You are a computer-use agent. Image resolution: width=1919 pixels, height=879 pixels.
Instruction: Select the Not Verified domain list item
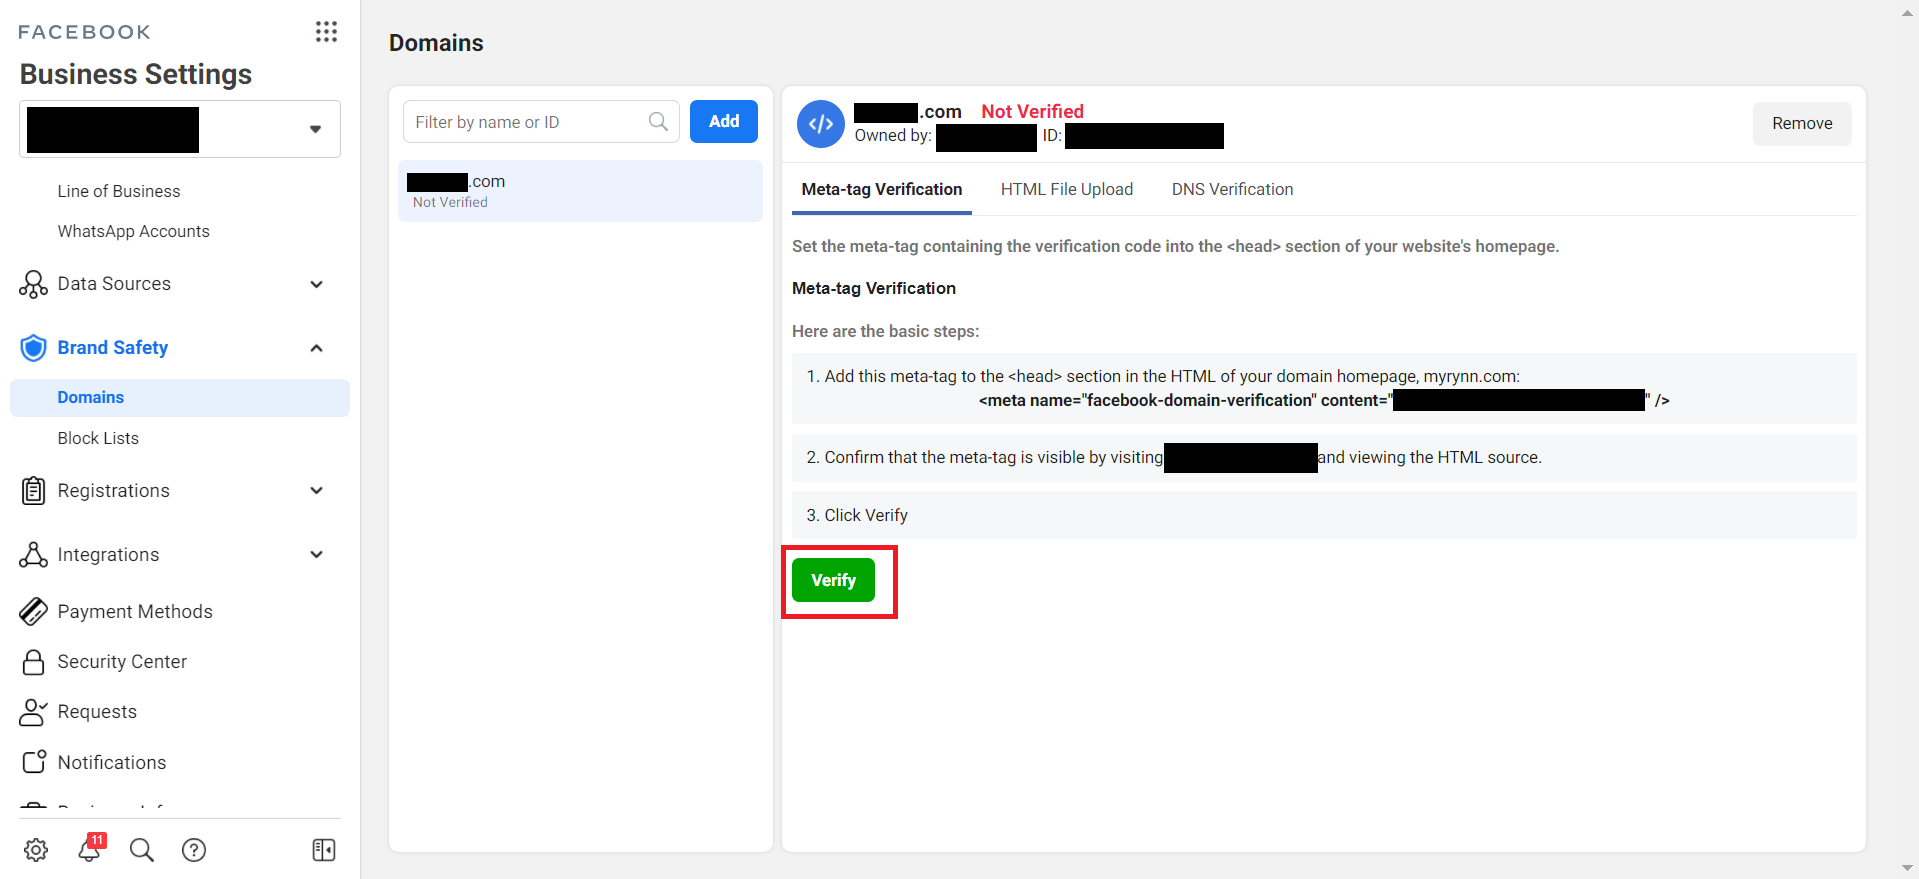580,191
